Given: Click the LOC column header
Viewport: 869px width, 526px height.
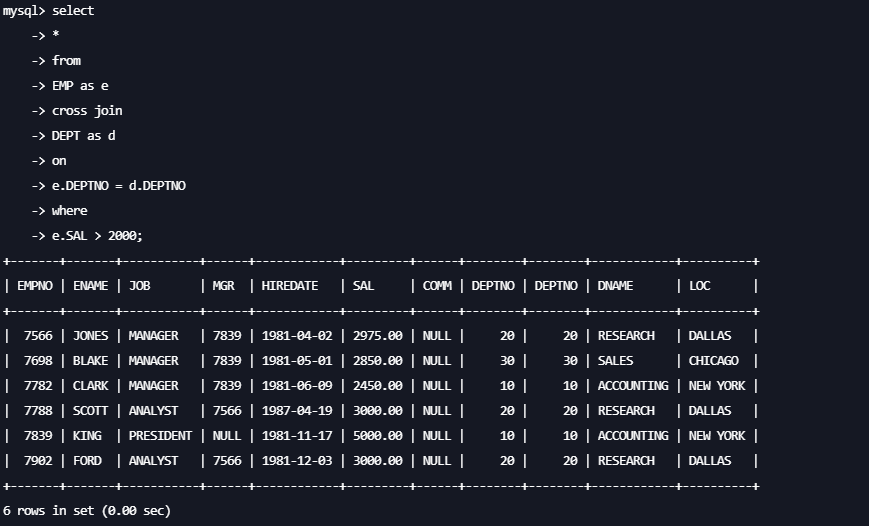Looking at the screenshot, I should click(700, 285).
